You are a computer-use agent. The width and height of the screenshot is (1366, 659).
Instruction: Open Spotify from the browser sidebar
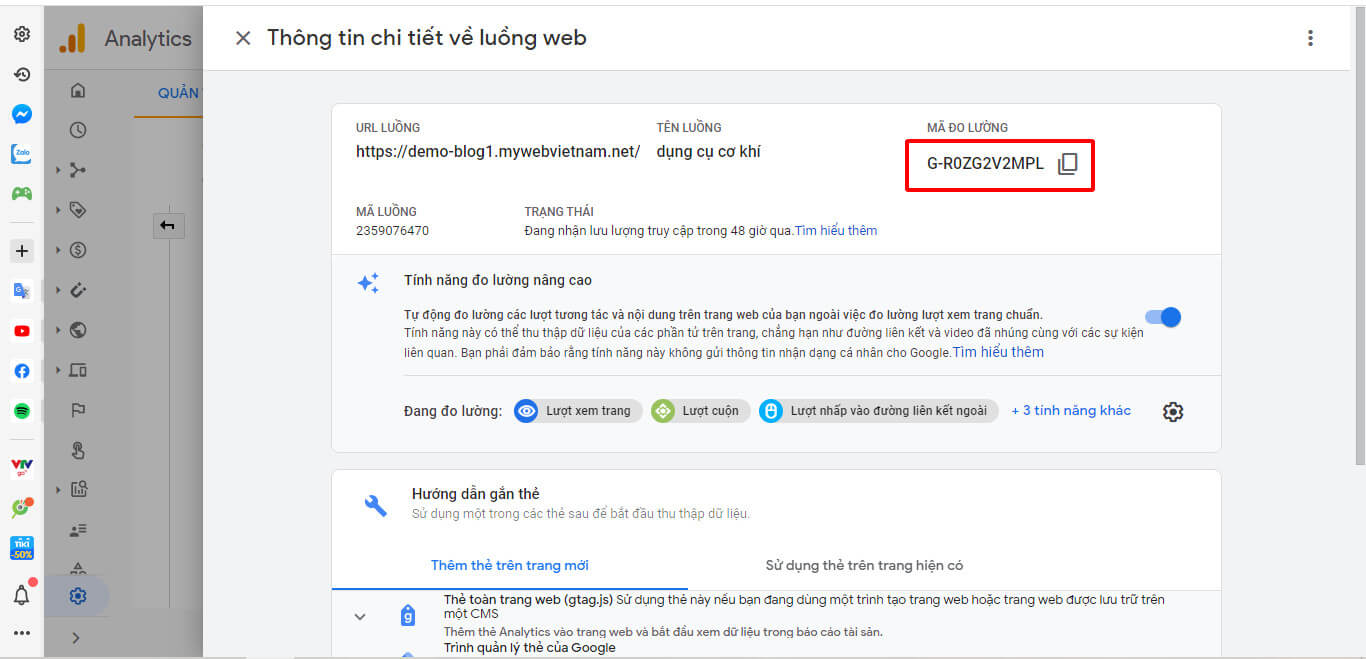tap(21, 411)
